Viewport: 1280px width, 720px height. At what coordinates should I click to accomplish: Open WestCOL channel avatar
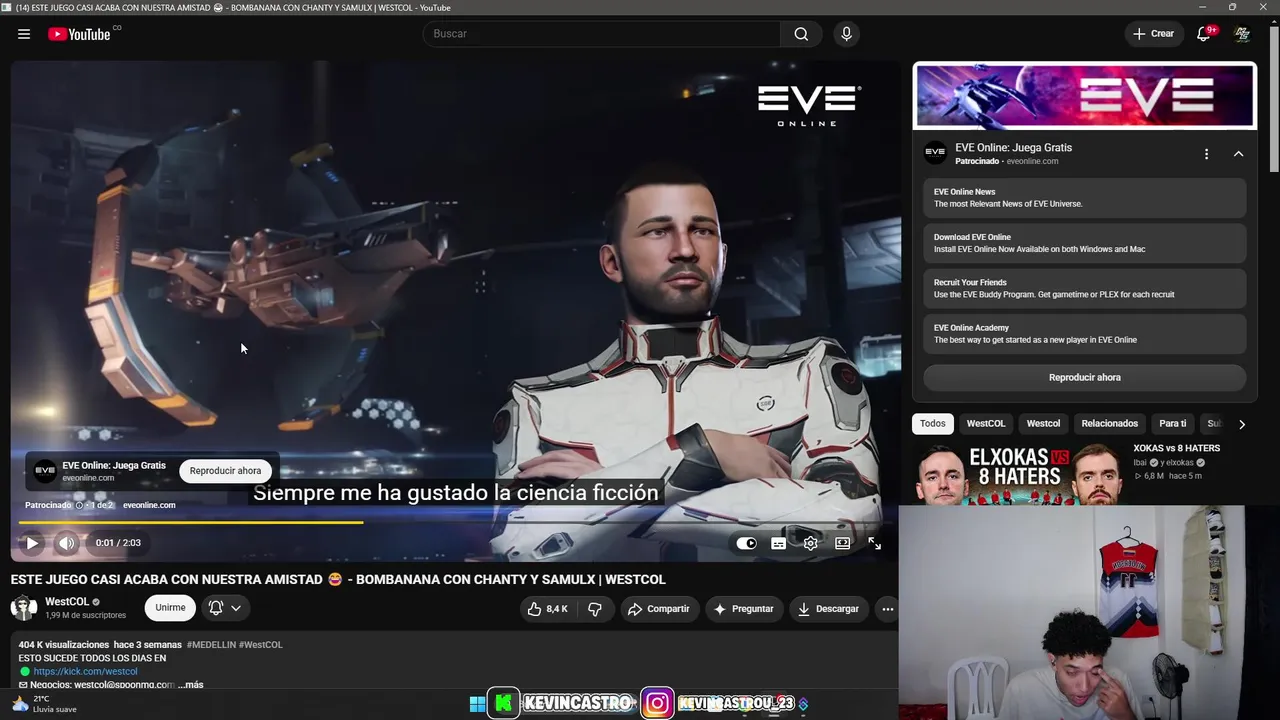[24, 607]
